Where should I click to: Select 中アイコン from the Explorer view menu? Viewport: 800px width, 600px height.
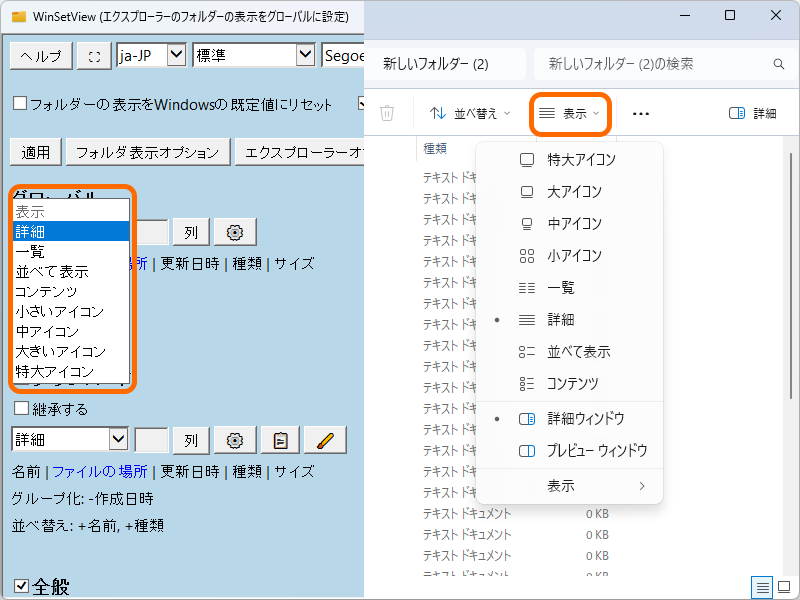576,224
